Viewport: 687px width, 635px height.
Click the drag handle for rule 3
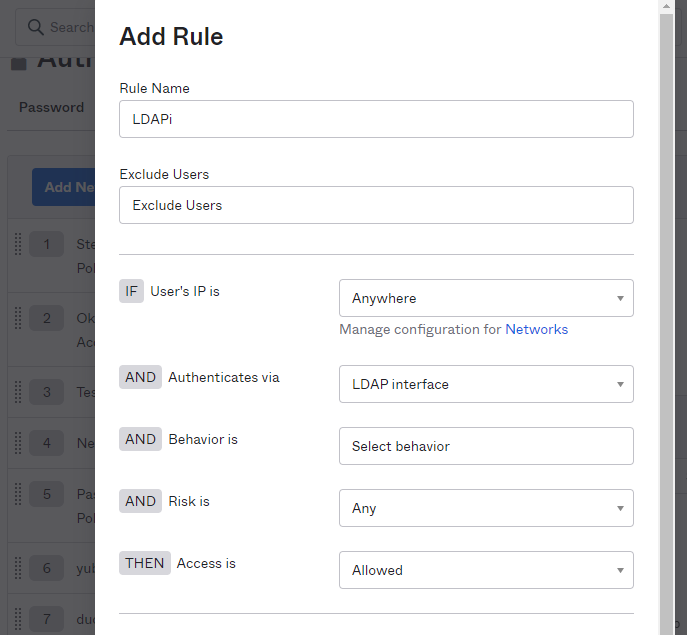pos(17,392)
